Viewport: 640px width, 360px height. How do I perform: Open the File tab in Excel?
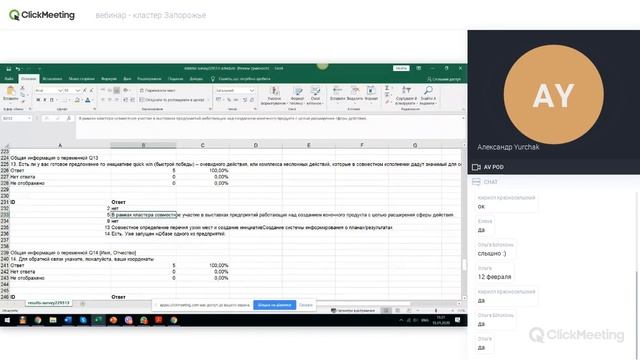click(x=9, y=79)
